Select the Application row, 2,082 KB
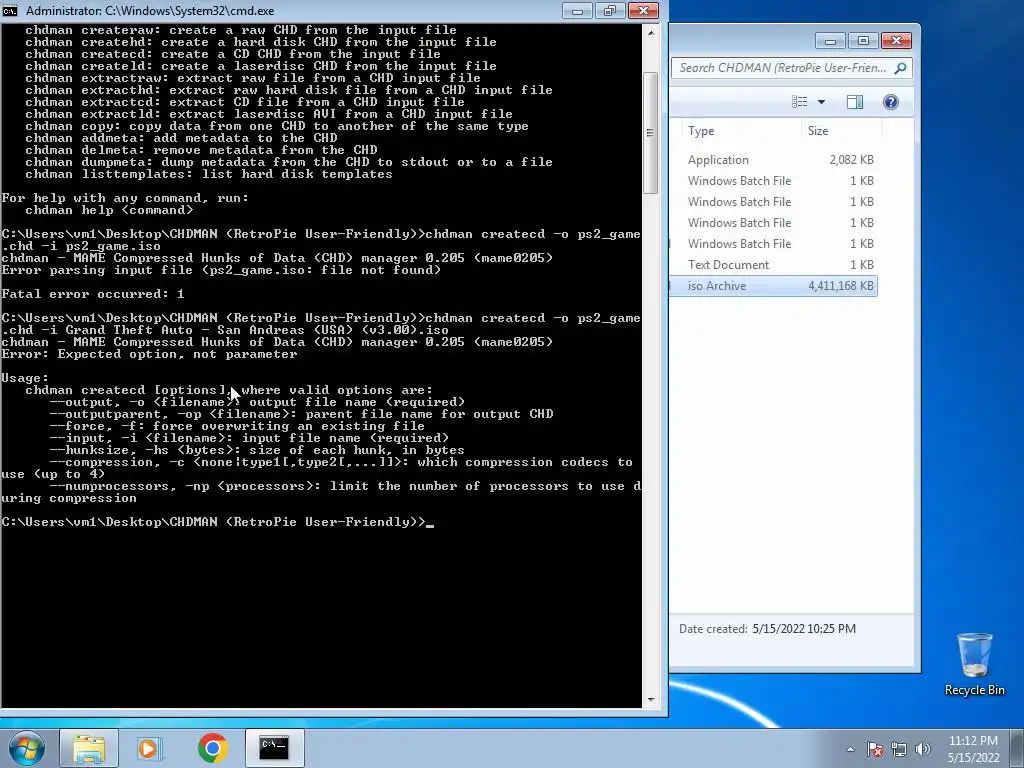 pyautogui.click(x=774, y=159)
